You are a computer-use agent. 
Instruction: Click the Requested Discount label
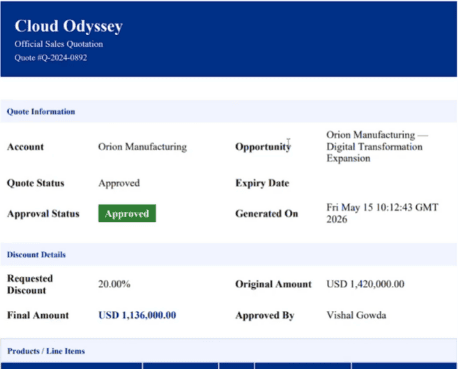(x=30, y=284)
